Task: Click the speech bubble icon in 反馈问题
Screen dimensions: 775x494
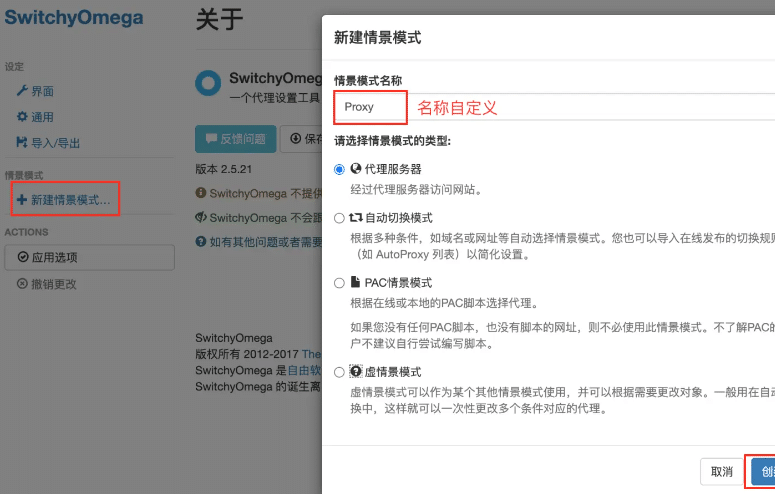Action: click(211, 138)
